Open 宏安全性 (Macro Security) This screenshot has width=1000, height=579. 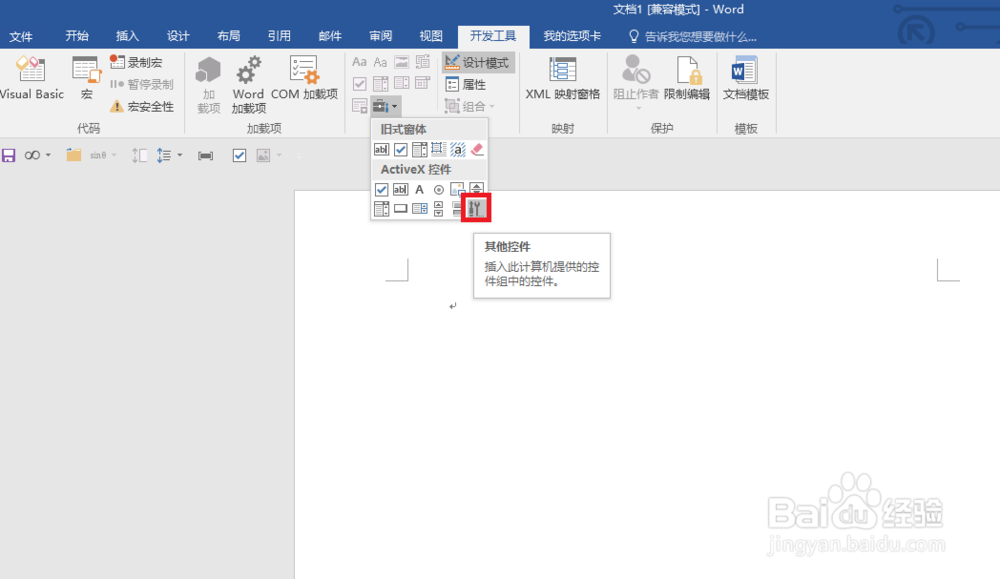[142, 106]
